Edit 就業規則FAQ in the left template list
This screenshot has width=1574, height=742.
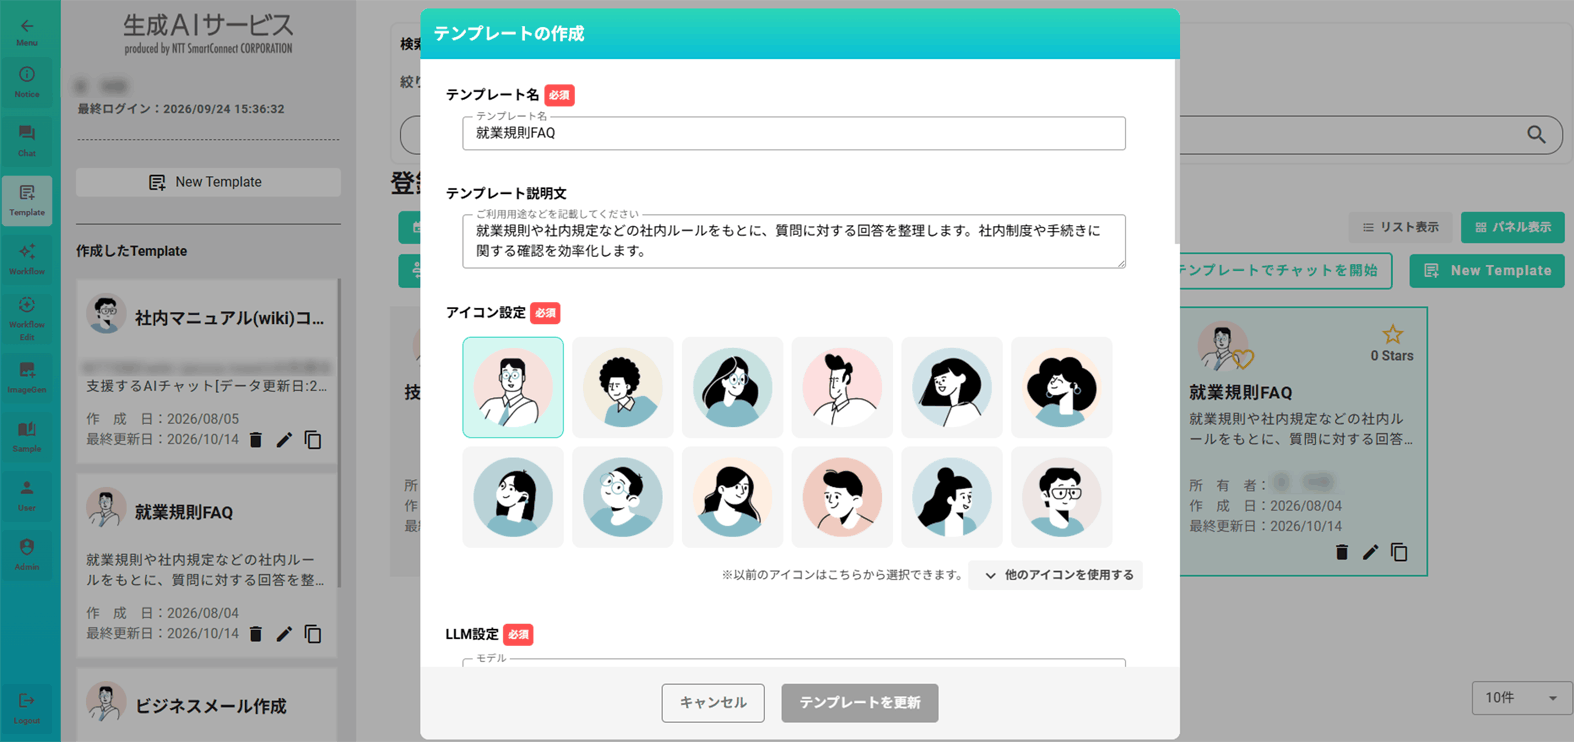point(284,634)
